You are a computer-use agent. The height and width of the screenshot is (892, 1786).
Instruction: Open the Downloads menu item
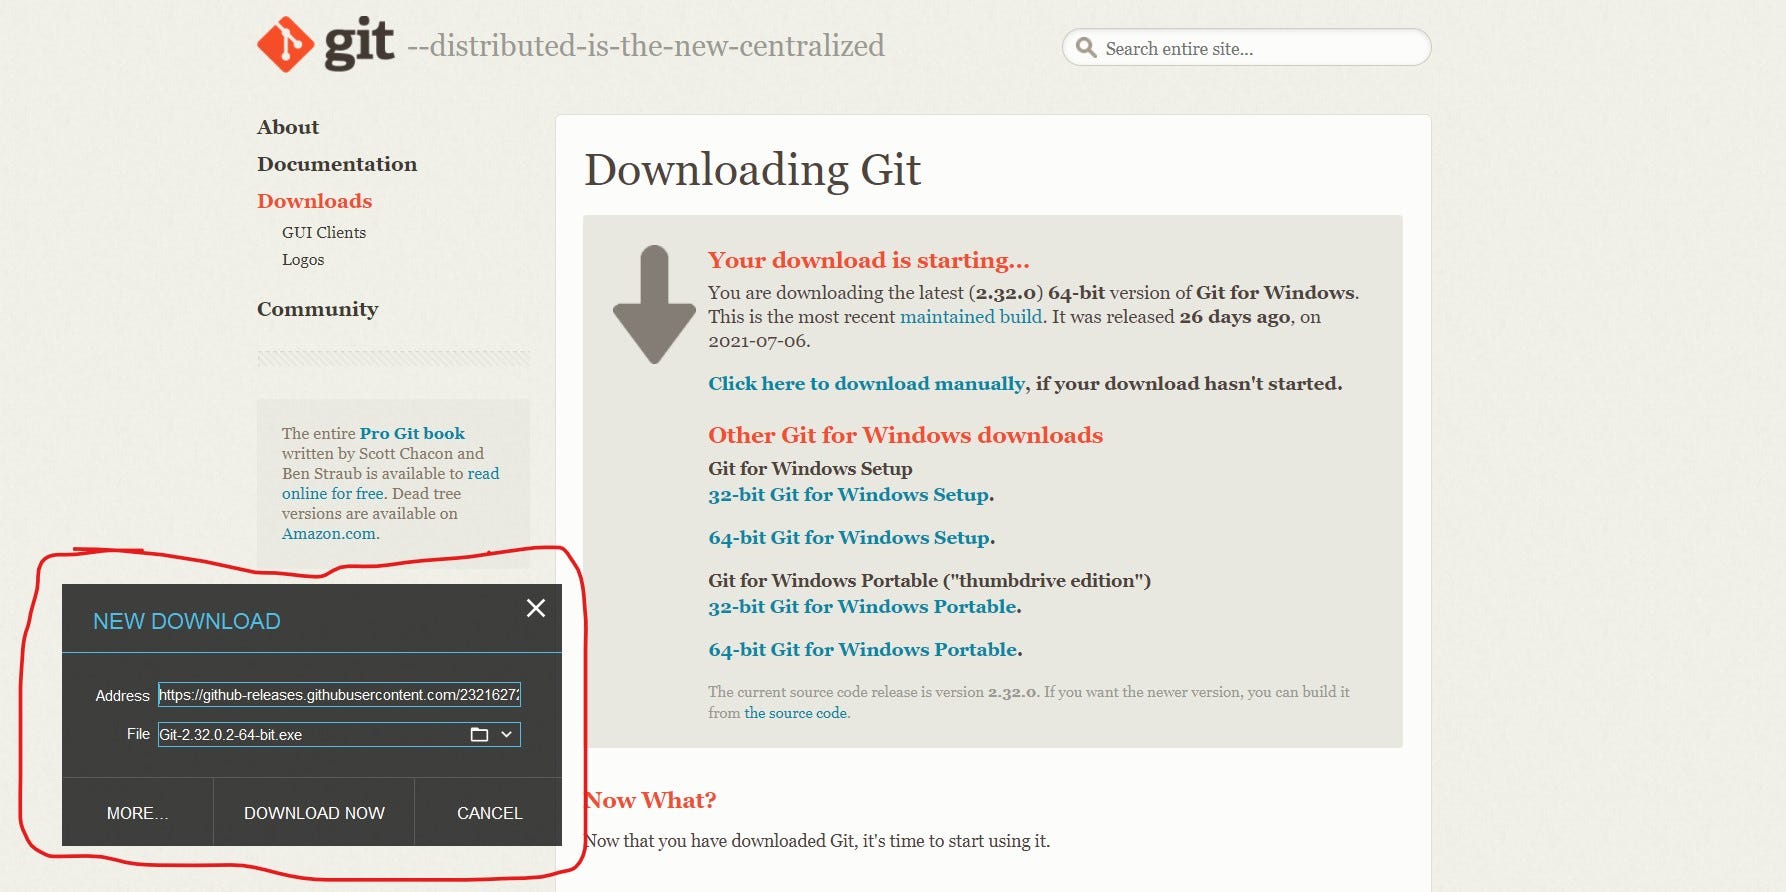pyautogui.click(x=314, y=201)
